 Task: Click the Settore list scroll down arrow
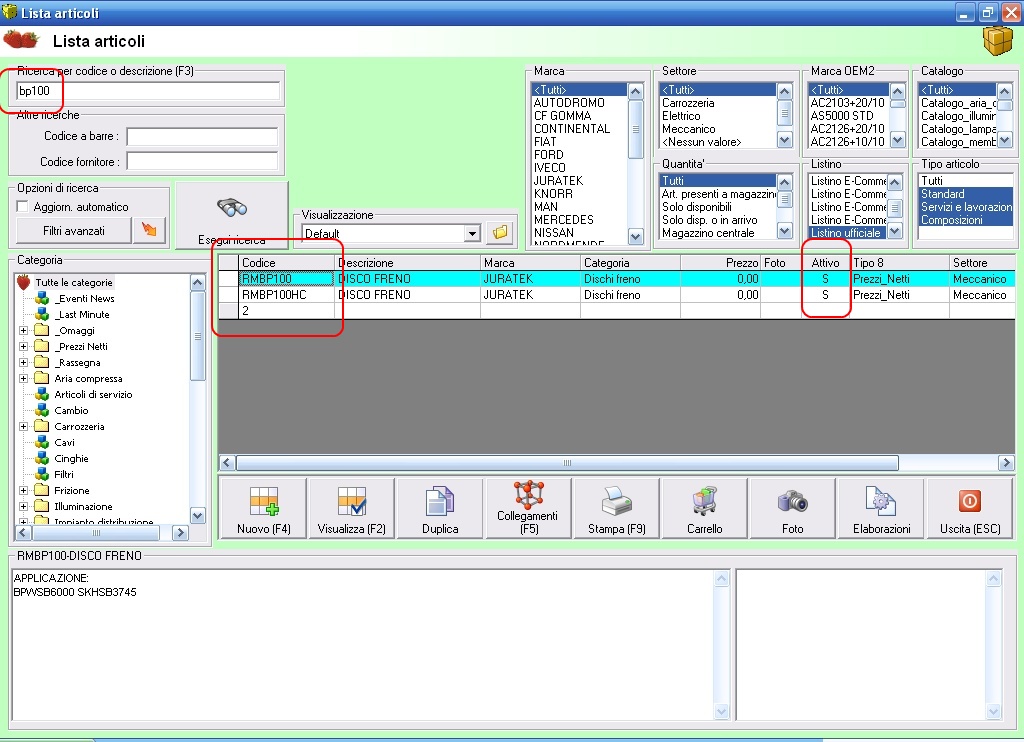[784, 140]
